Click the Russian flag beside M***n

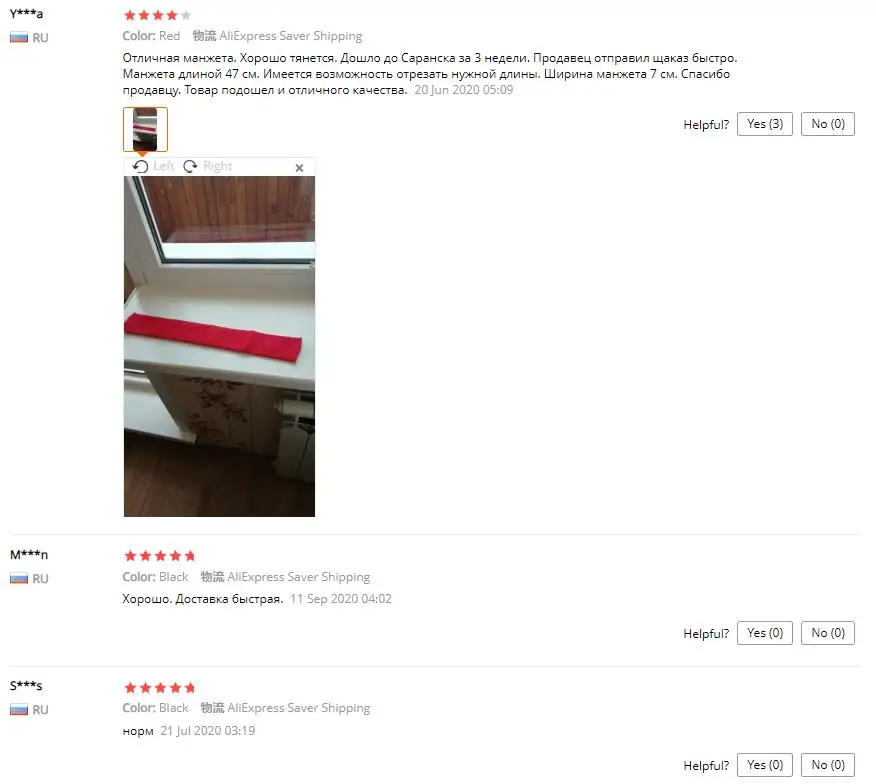(19, 578)
